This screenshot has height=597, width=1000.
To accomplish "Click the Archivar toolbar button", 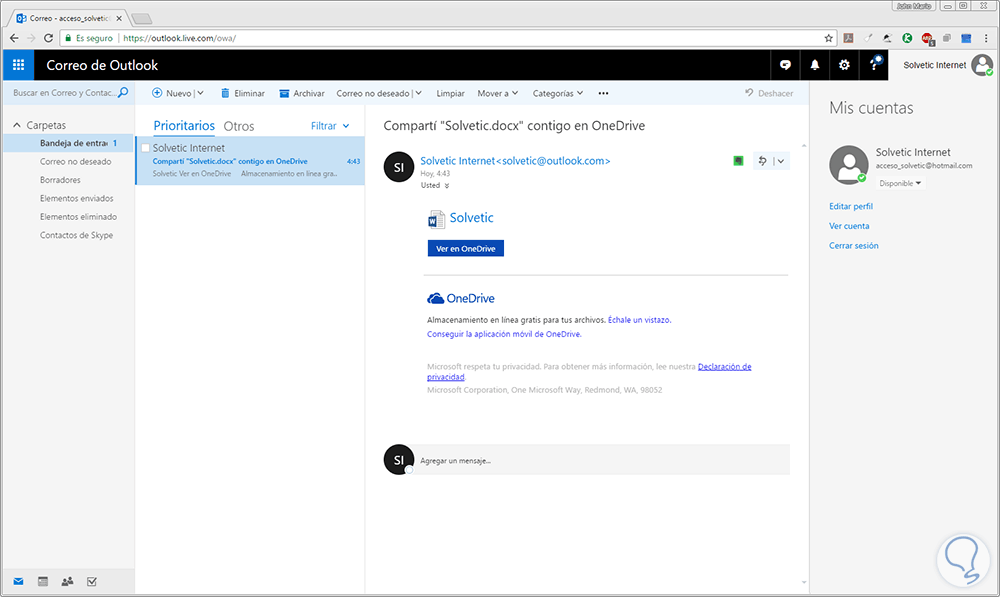I will [x=302, y=93].
